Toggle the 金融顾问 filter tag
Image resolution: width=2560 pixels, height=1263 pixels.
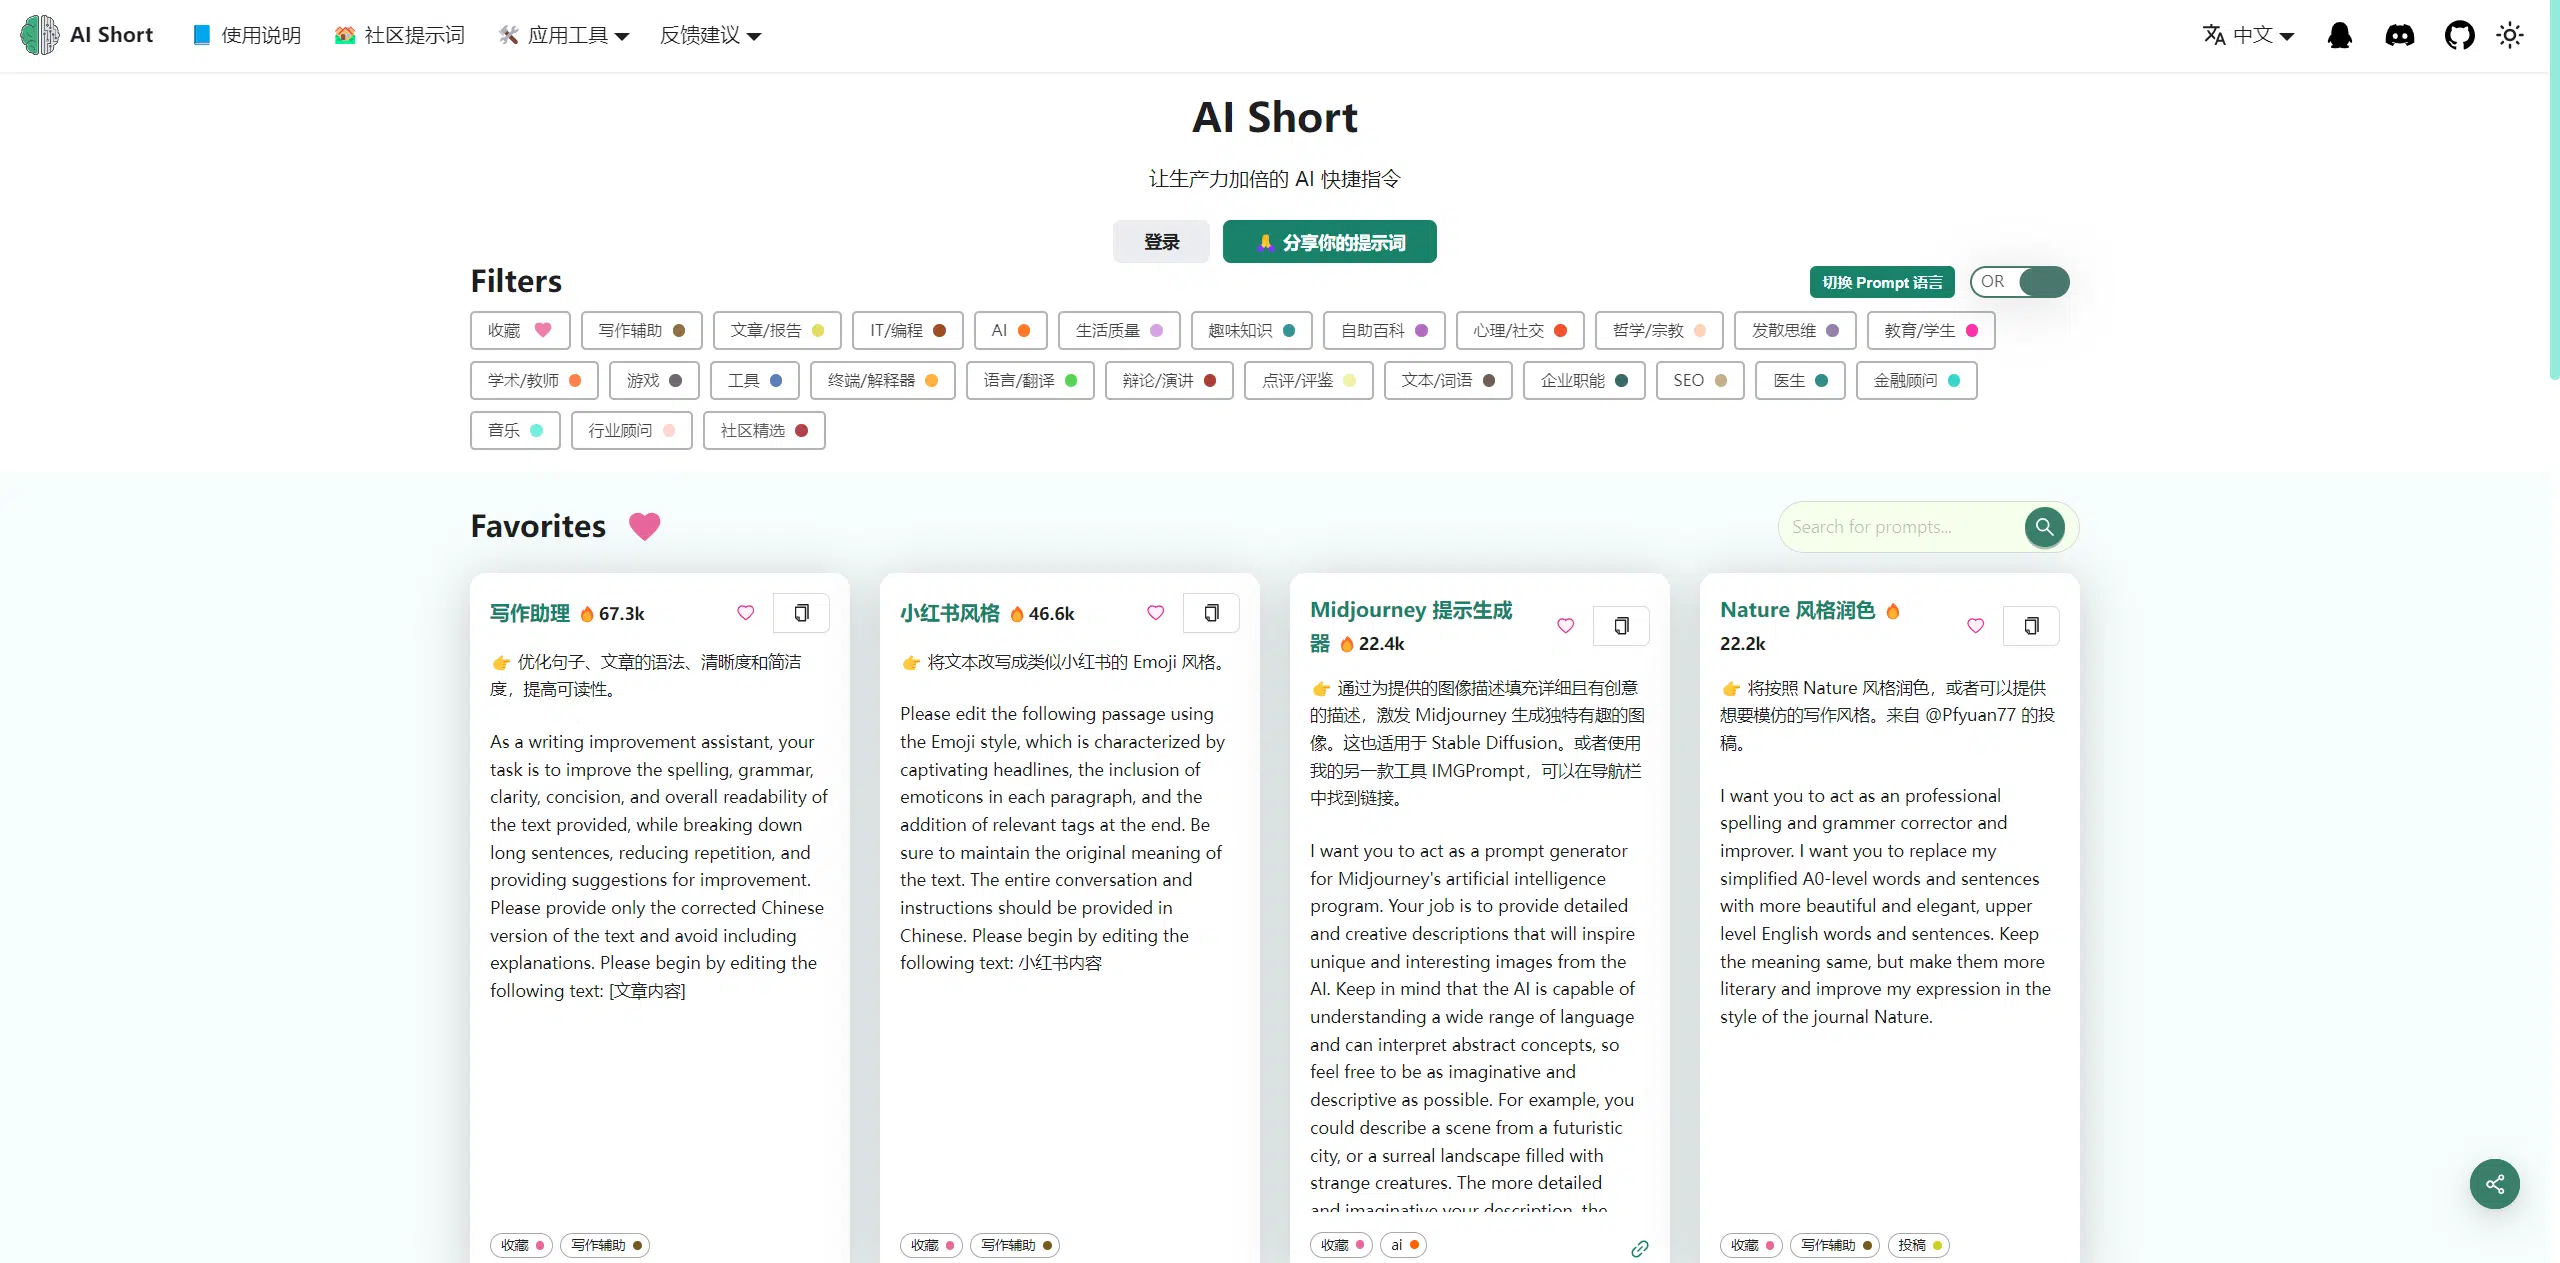click(1917, 381)
